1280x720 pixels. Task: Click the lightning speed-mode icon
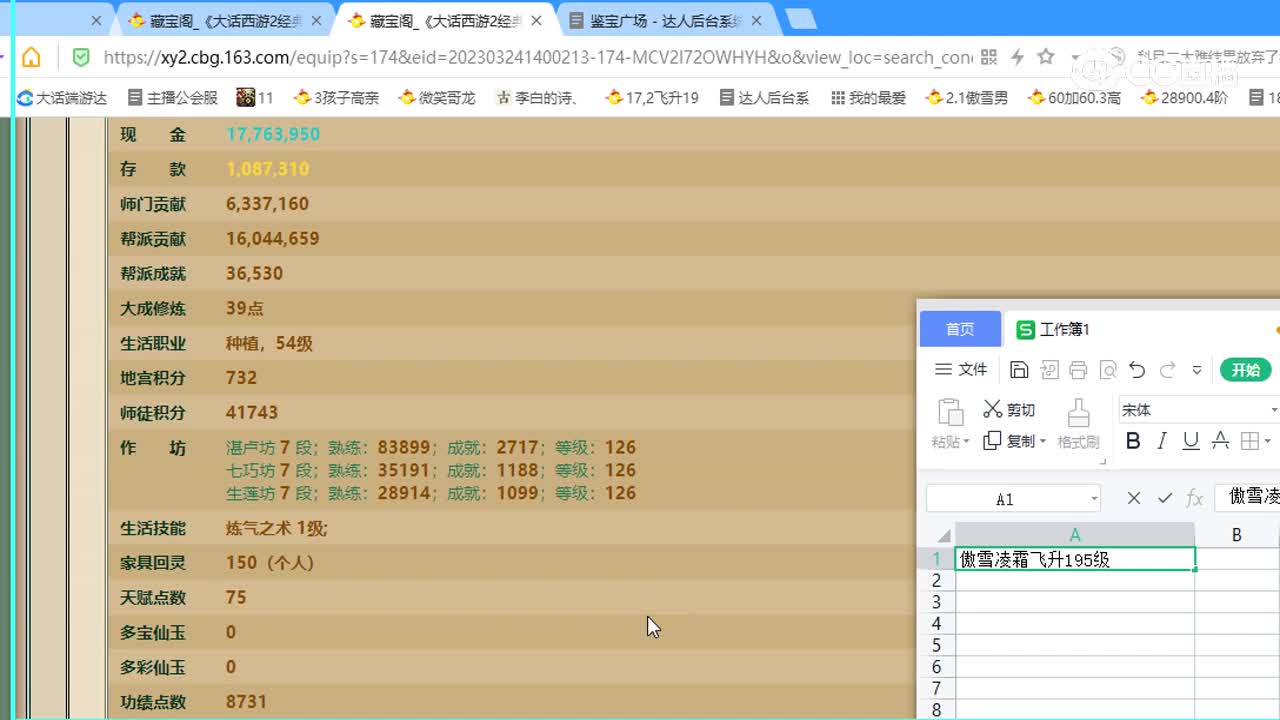pyautogui.click(x=1018, y=57)
